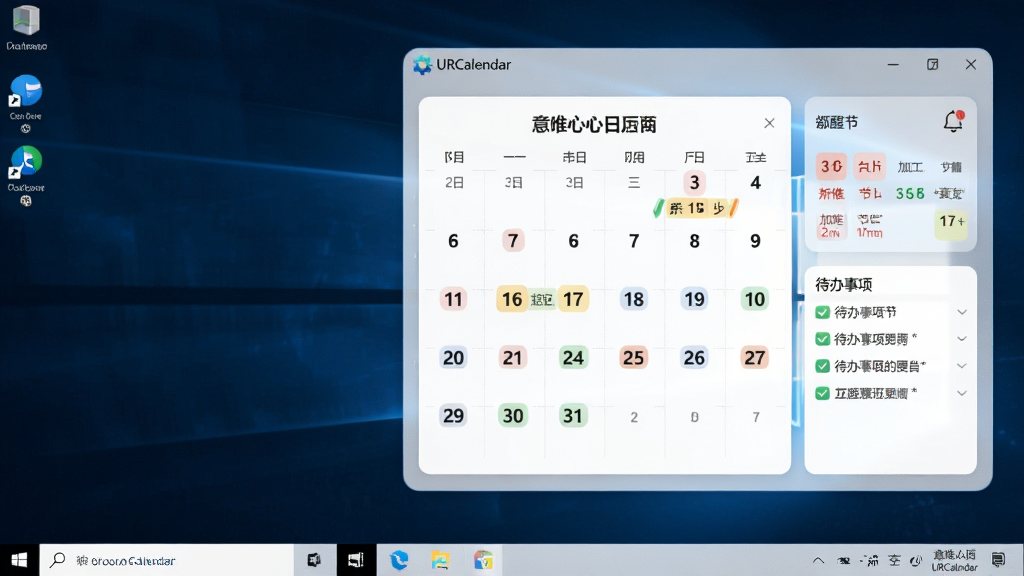Select the pink-highlighted date 7

(x=513, y=241)
